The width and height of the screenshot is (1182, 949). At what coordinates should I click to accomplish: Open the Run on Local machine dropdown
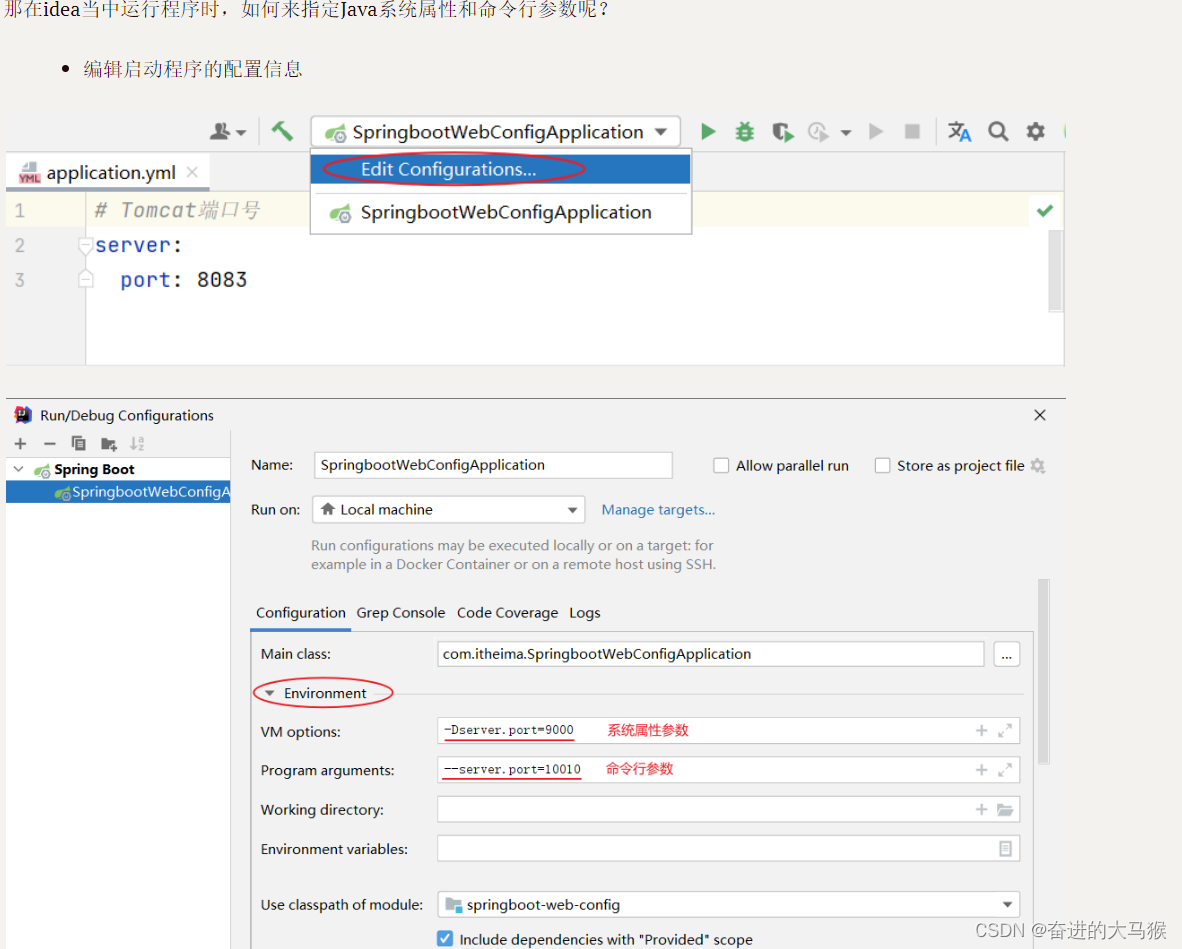(574, 509)
